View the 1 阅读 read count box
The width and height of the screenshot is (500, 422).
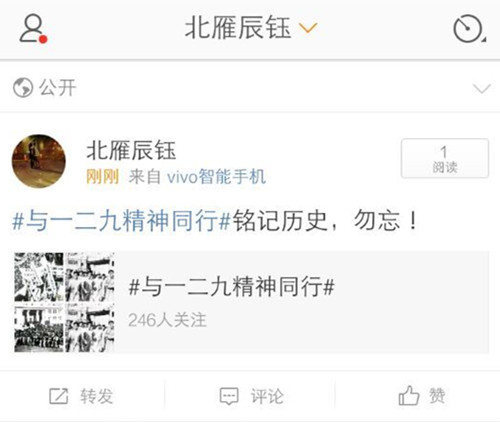[445, 158]
